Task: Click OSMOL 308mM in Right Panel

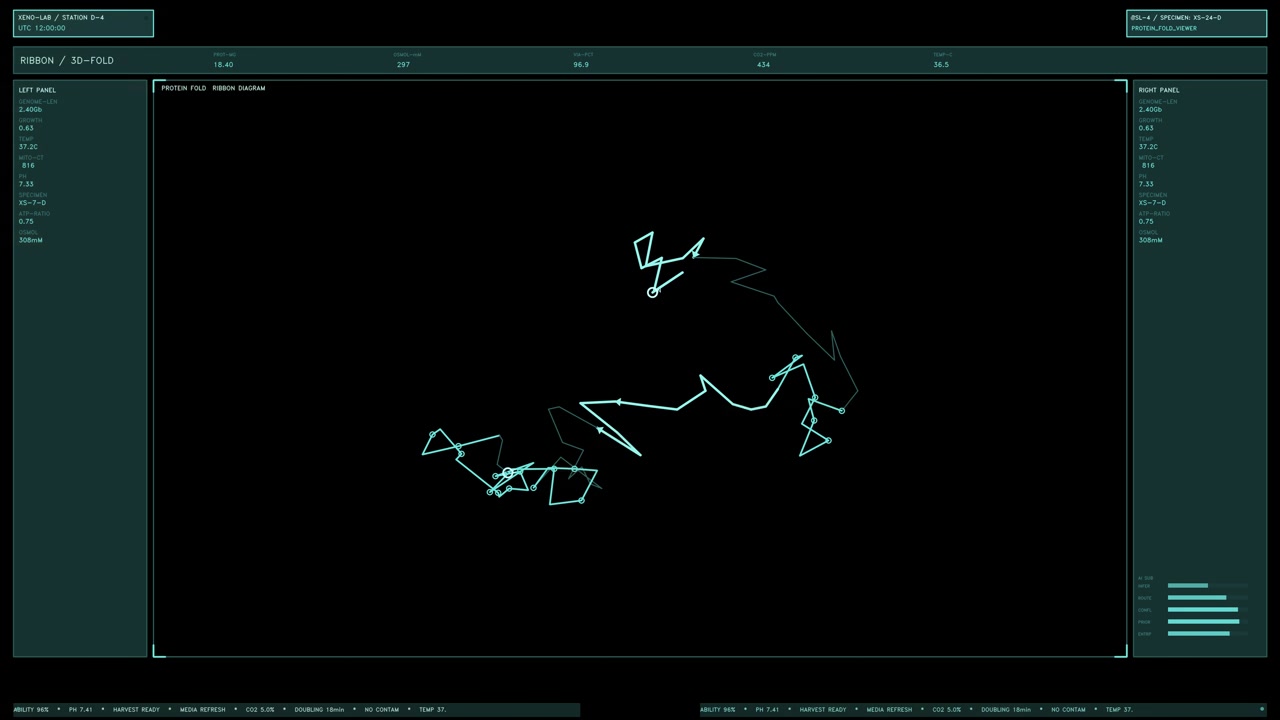Action: [x=1150, y=236]
